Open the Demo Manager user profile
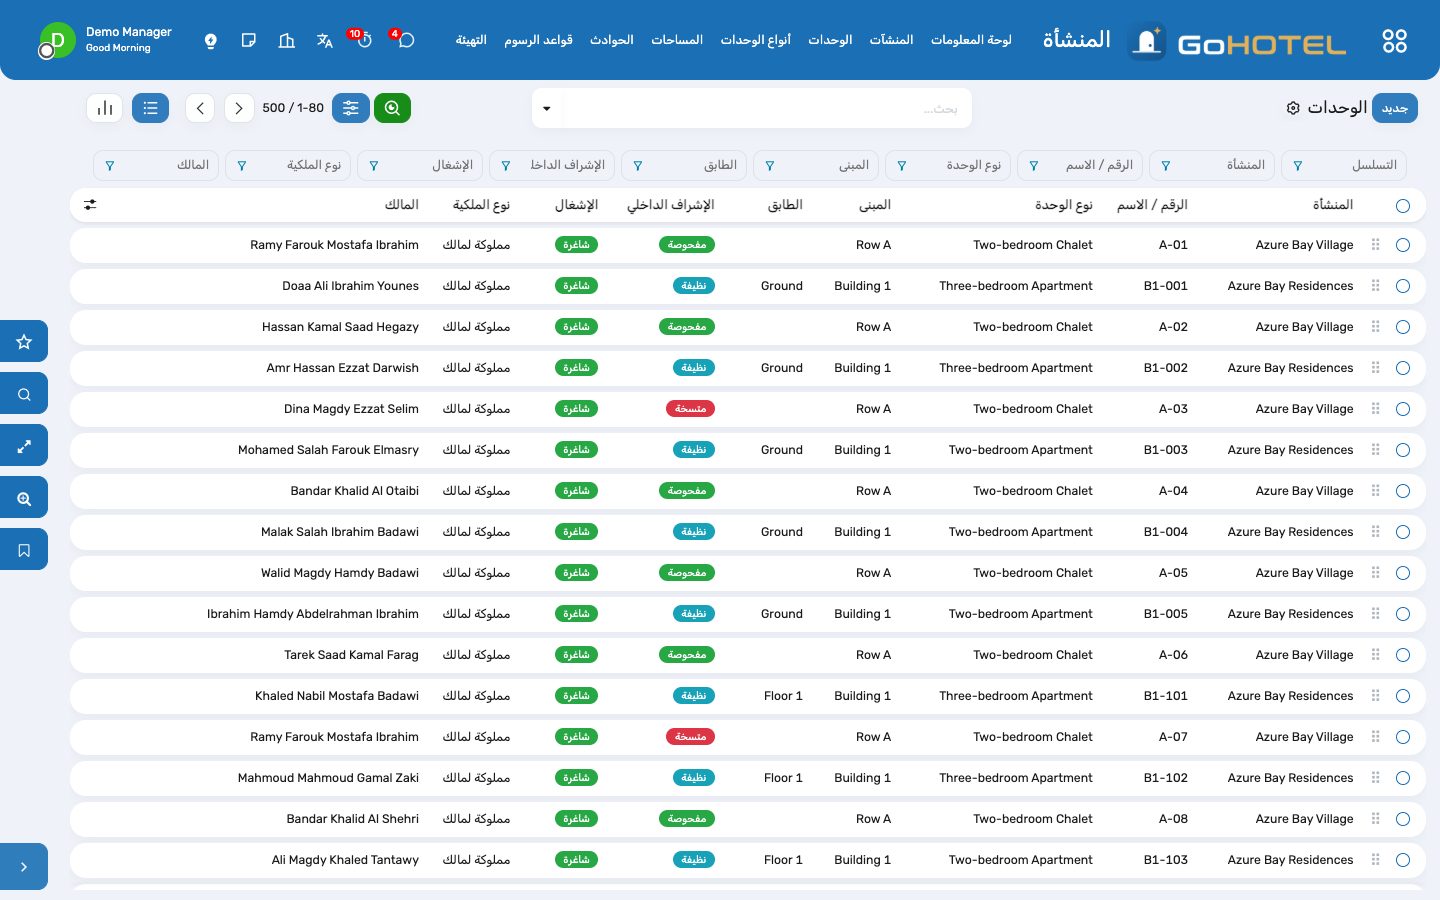1440x900 pixels. tap(104, 40)
